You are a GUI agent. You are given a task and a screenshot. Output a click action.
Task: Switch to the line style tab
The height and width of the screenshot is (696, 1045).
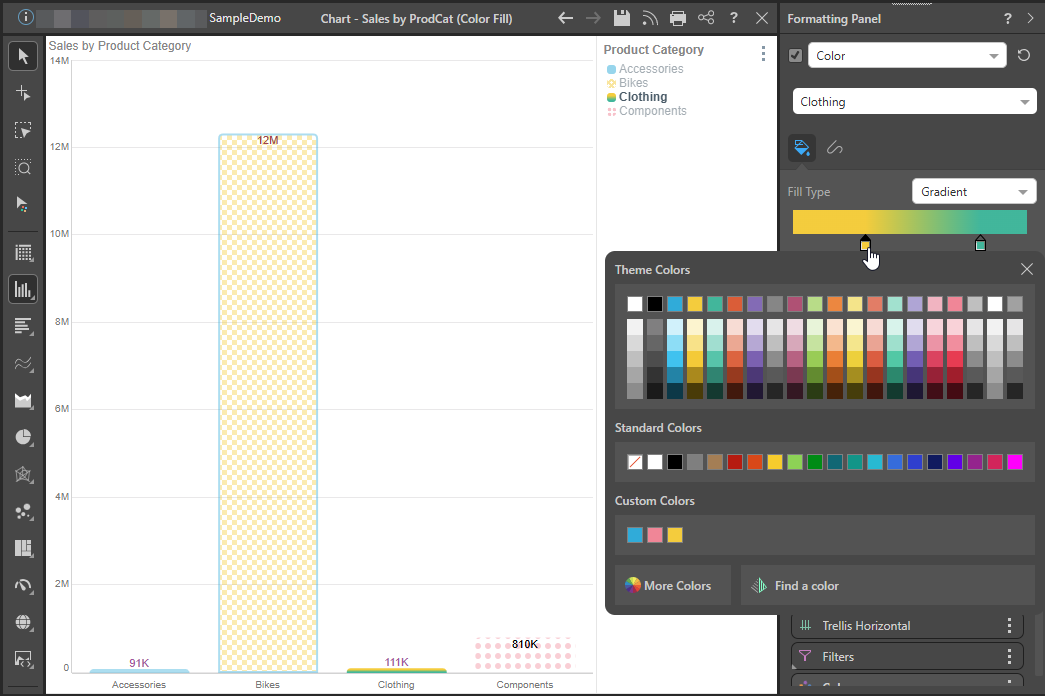(x=835, y=148)
